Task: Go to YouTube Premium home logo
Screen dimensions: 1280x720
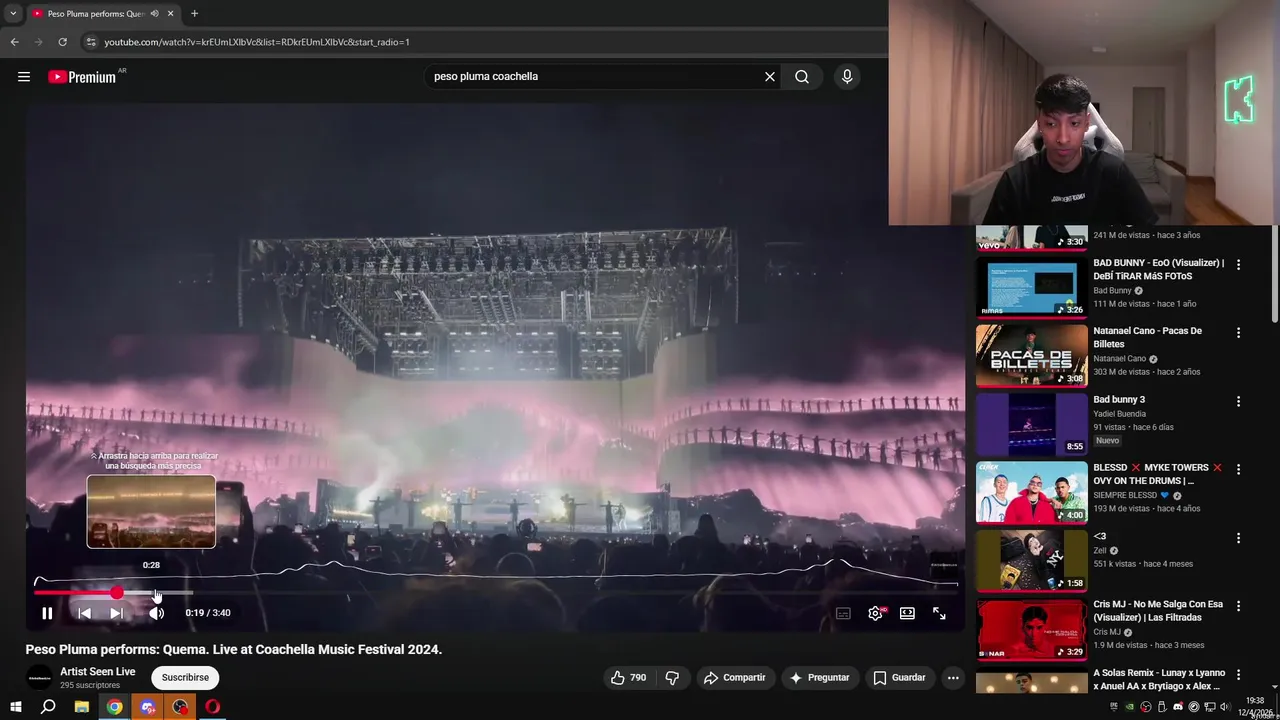Action: pyautogui.click(x=82, y=77)
